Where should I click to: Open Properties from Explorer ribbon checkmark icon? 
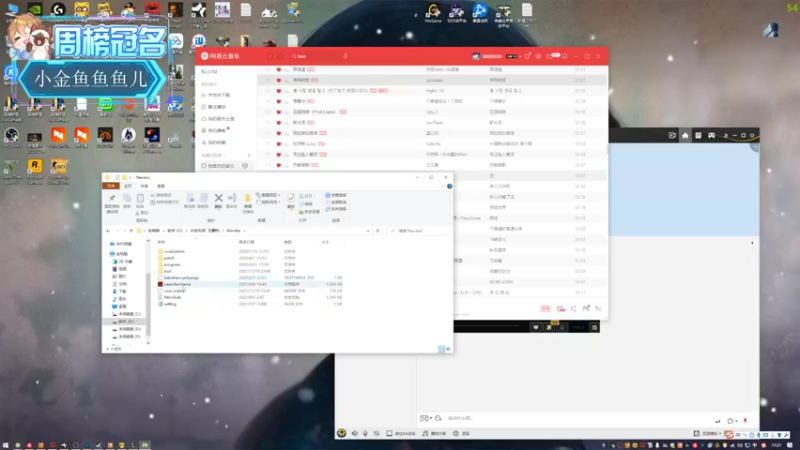[290, 200]
